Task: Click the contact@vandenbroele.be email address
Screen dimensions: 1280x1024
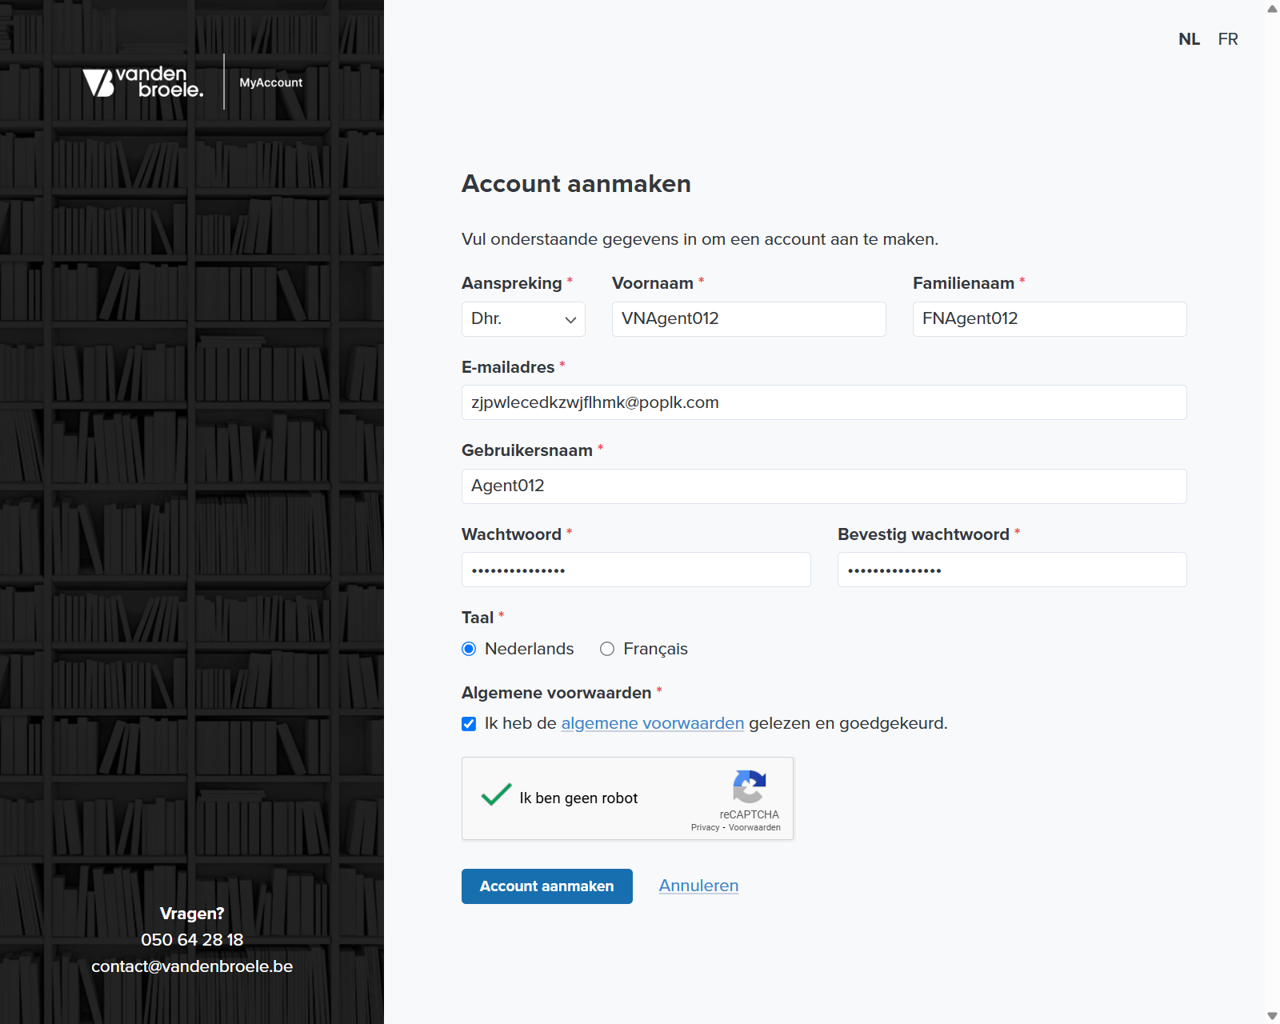Action: (192, 966)
